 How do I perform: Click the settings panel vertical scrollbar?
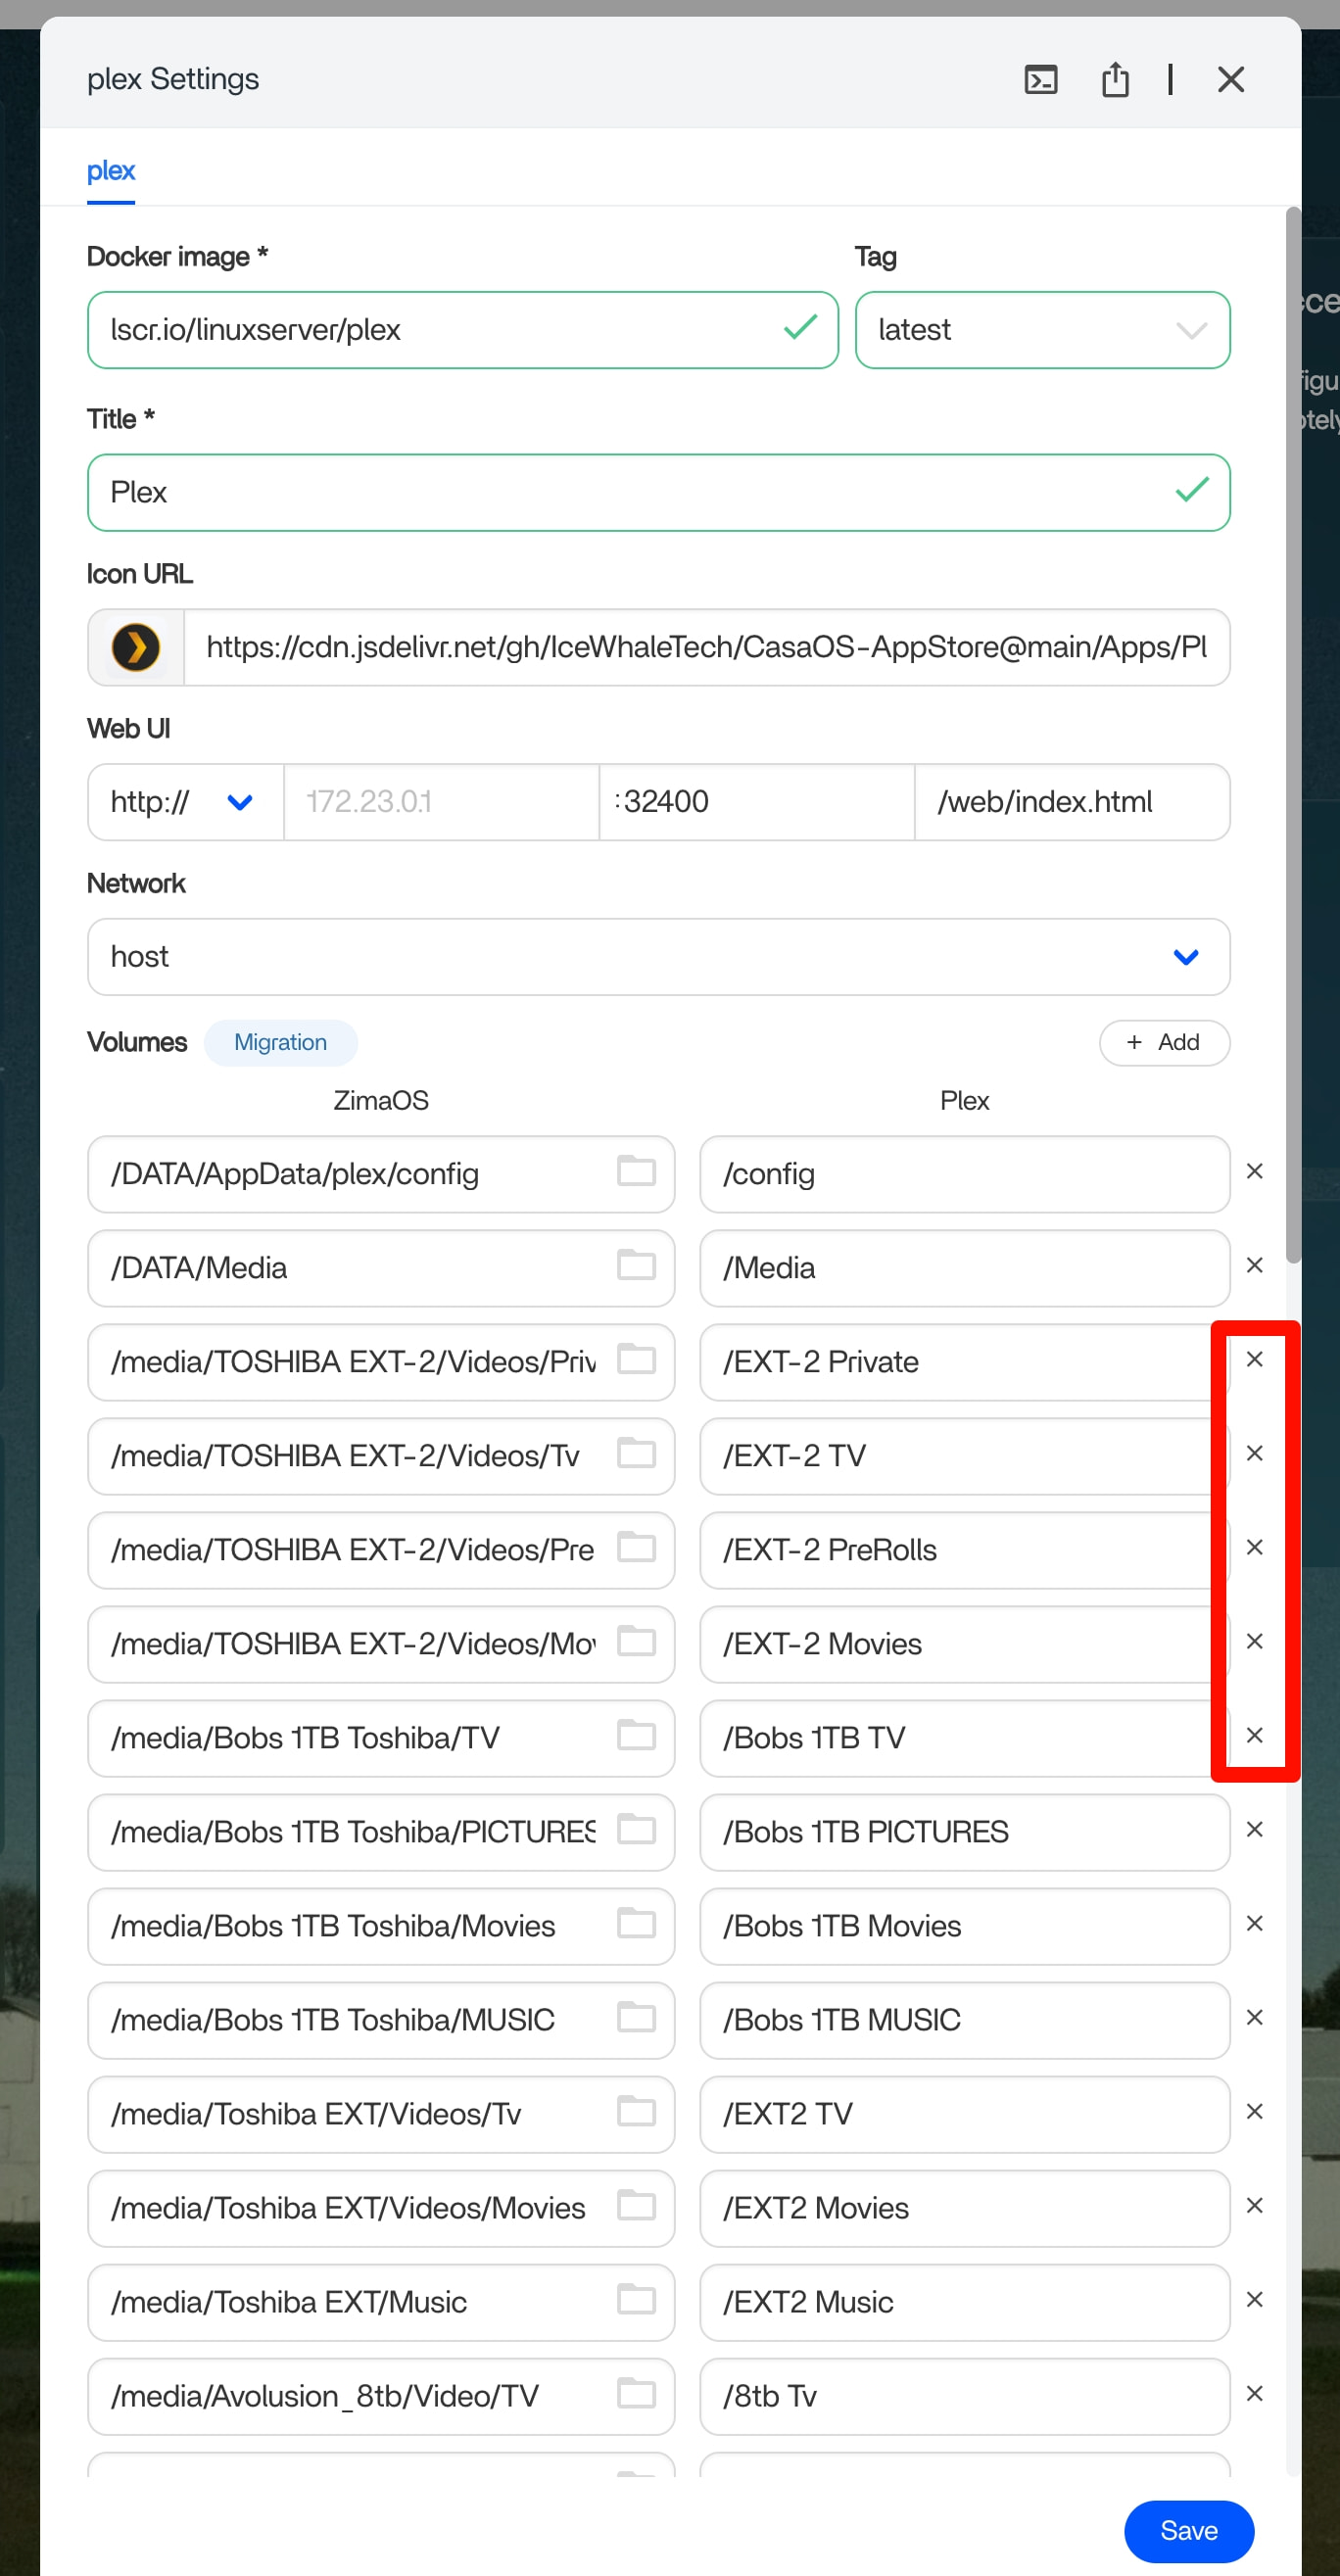[1292, 735]
